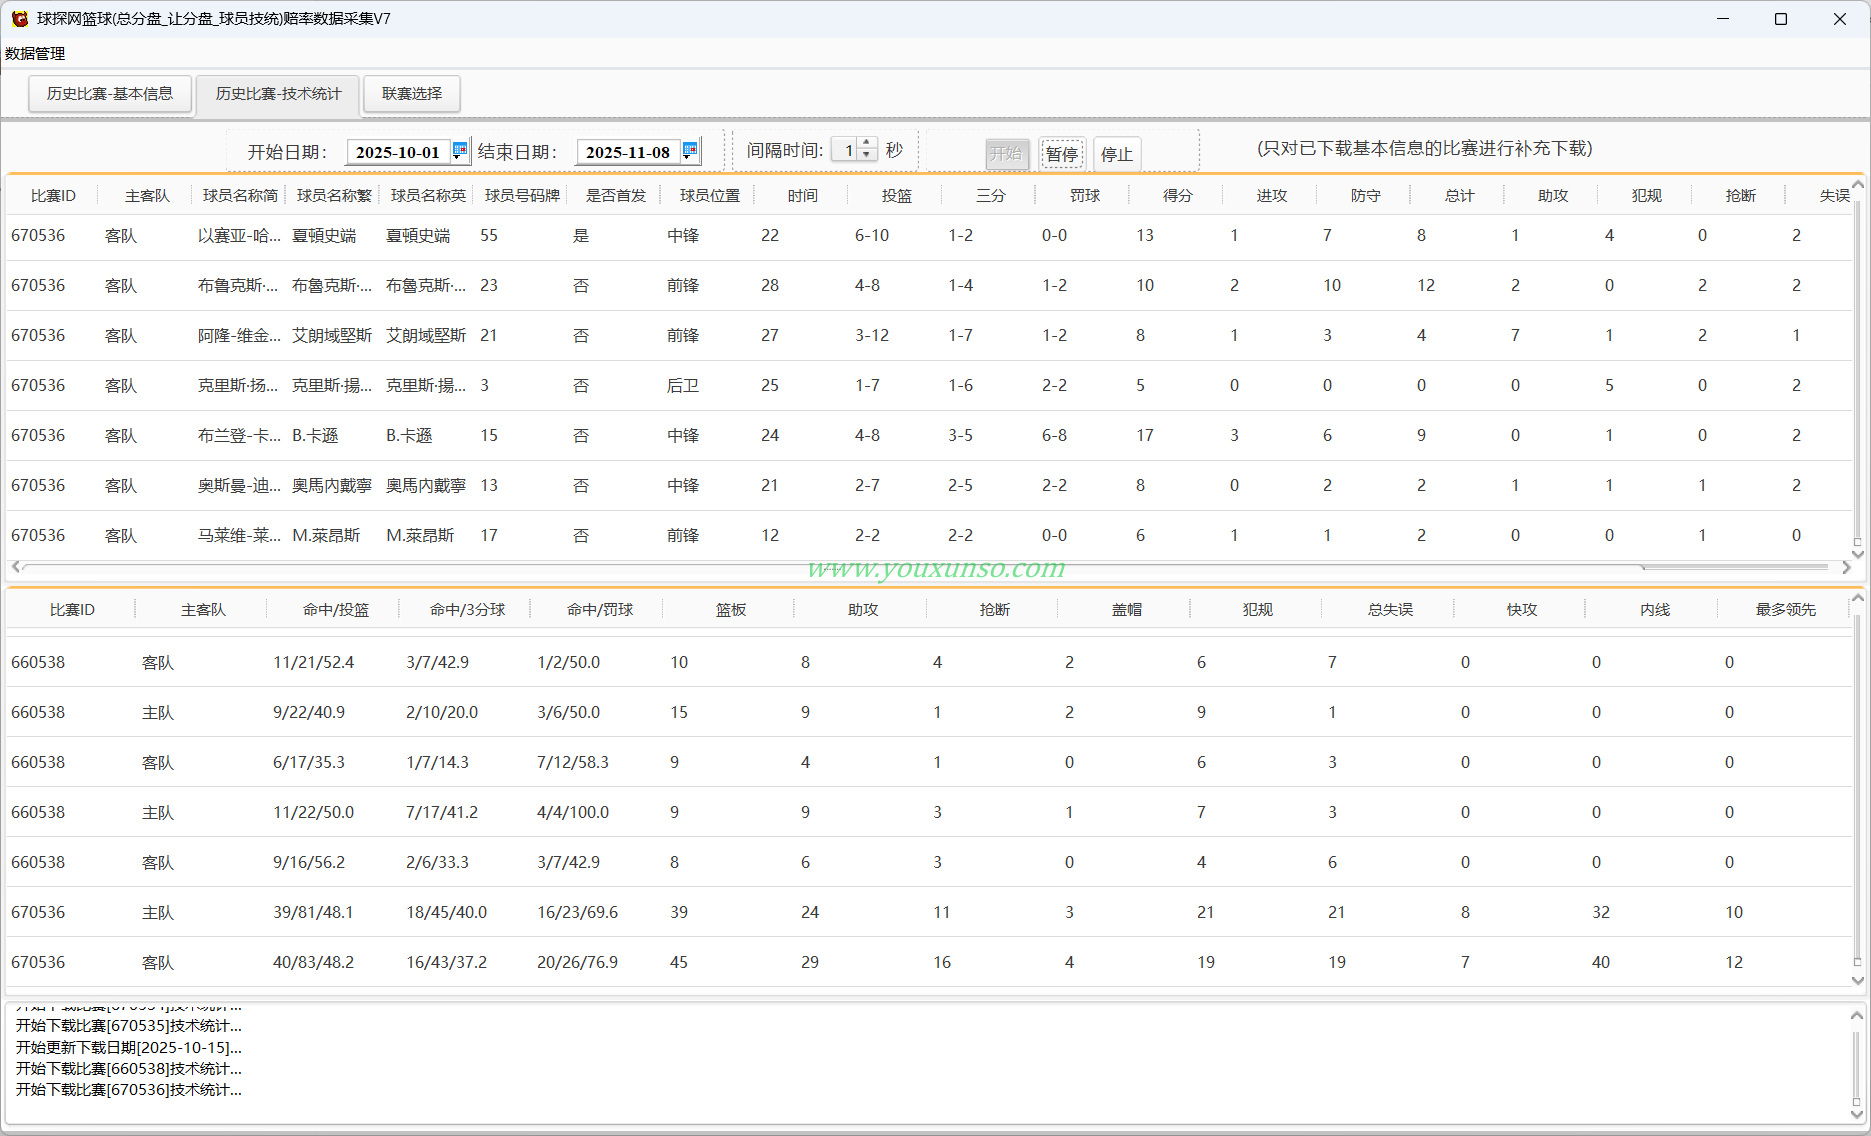This screenshot has height=1136, width=1871.
Task: Click 后卫 position cell
Action: coord(683,386)
